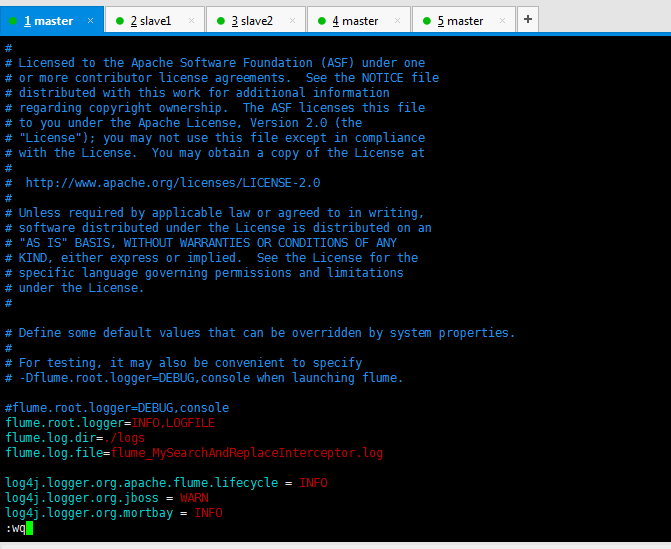The height and width of the screenshot is (549, 671).
Task: Close the 5 master tab
Action: pyautogui.click(x=502, y=21)
